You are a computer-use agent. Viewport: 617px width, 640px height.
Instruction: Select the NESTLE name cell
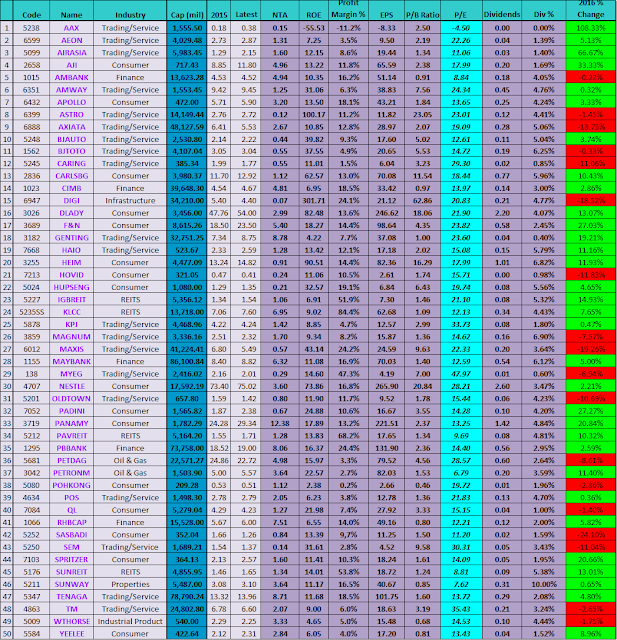[71, 387]
